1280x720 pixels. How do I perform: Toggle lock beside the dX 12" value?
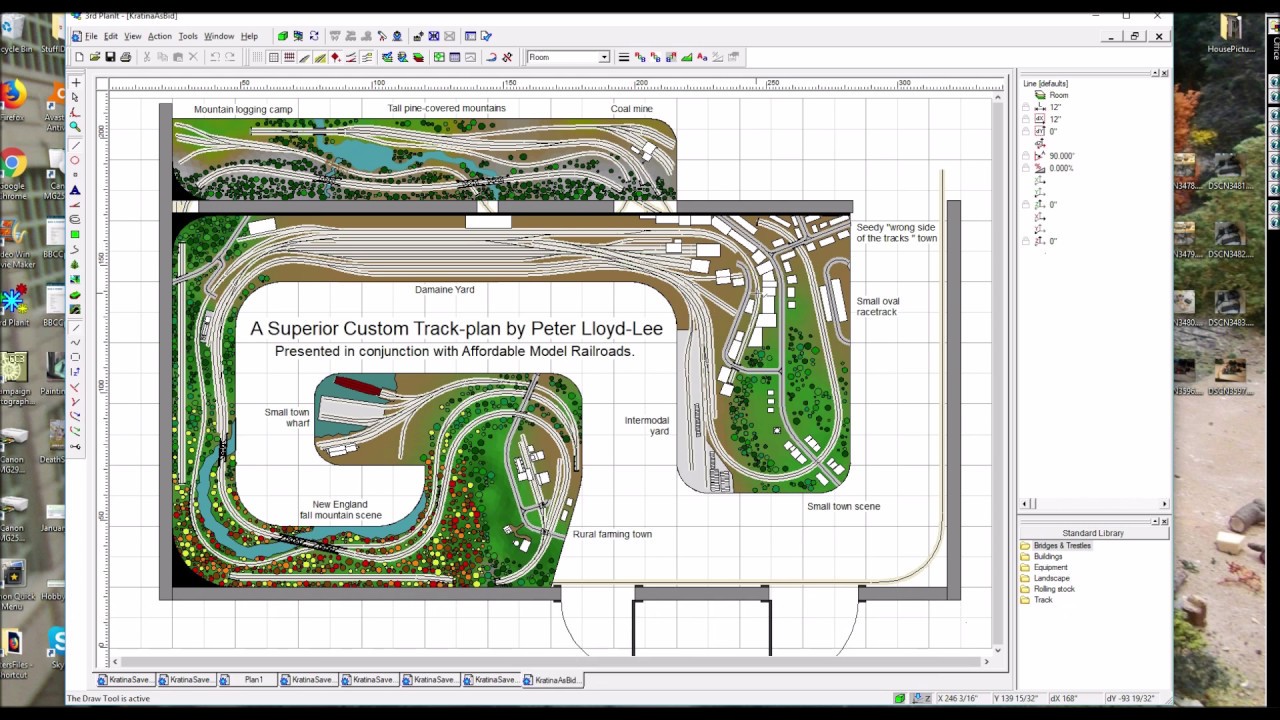1025,119
